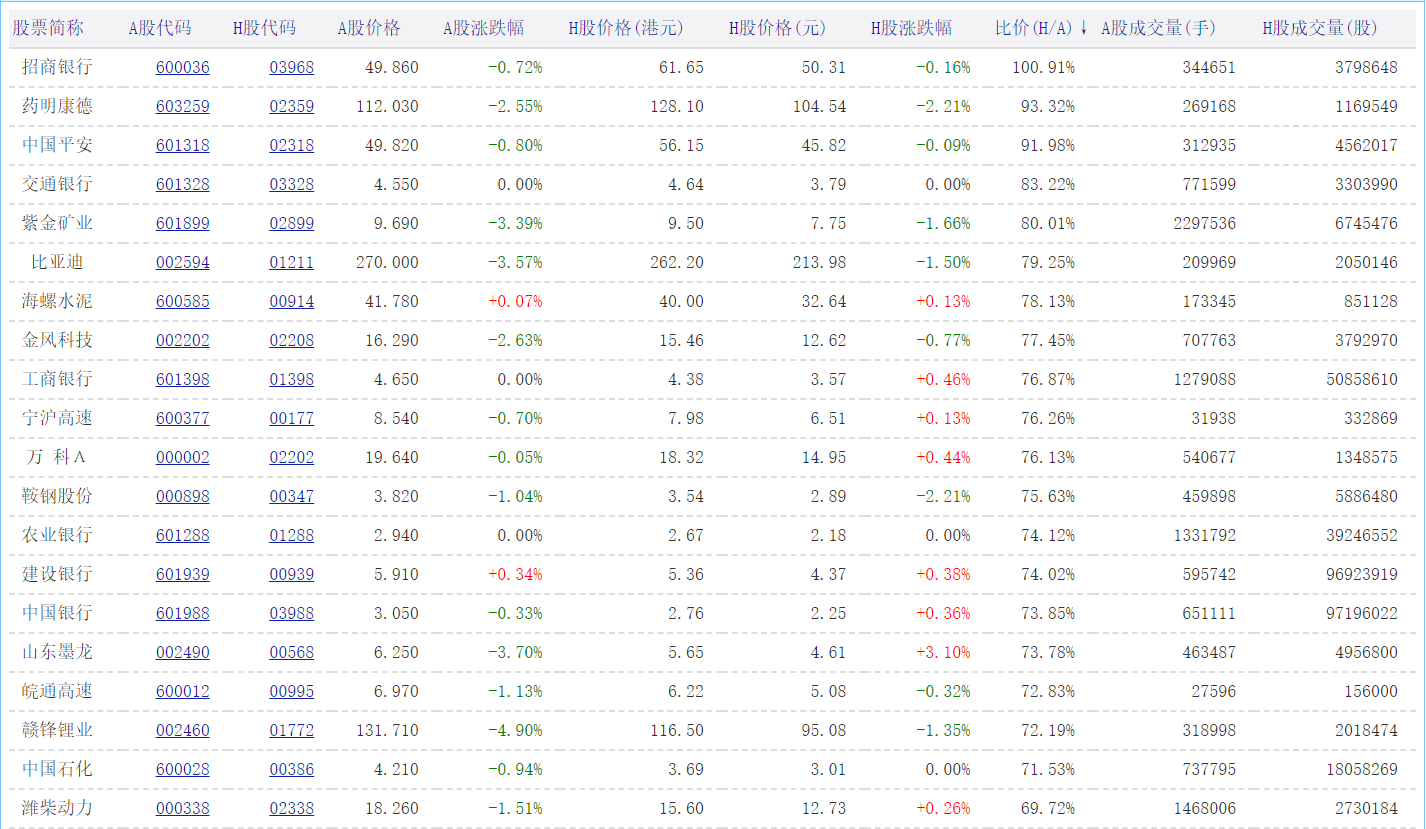This screenshot has width=1426, height=829.
Task: Click the 100.91% ratio value
Action: 1043,67
